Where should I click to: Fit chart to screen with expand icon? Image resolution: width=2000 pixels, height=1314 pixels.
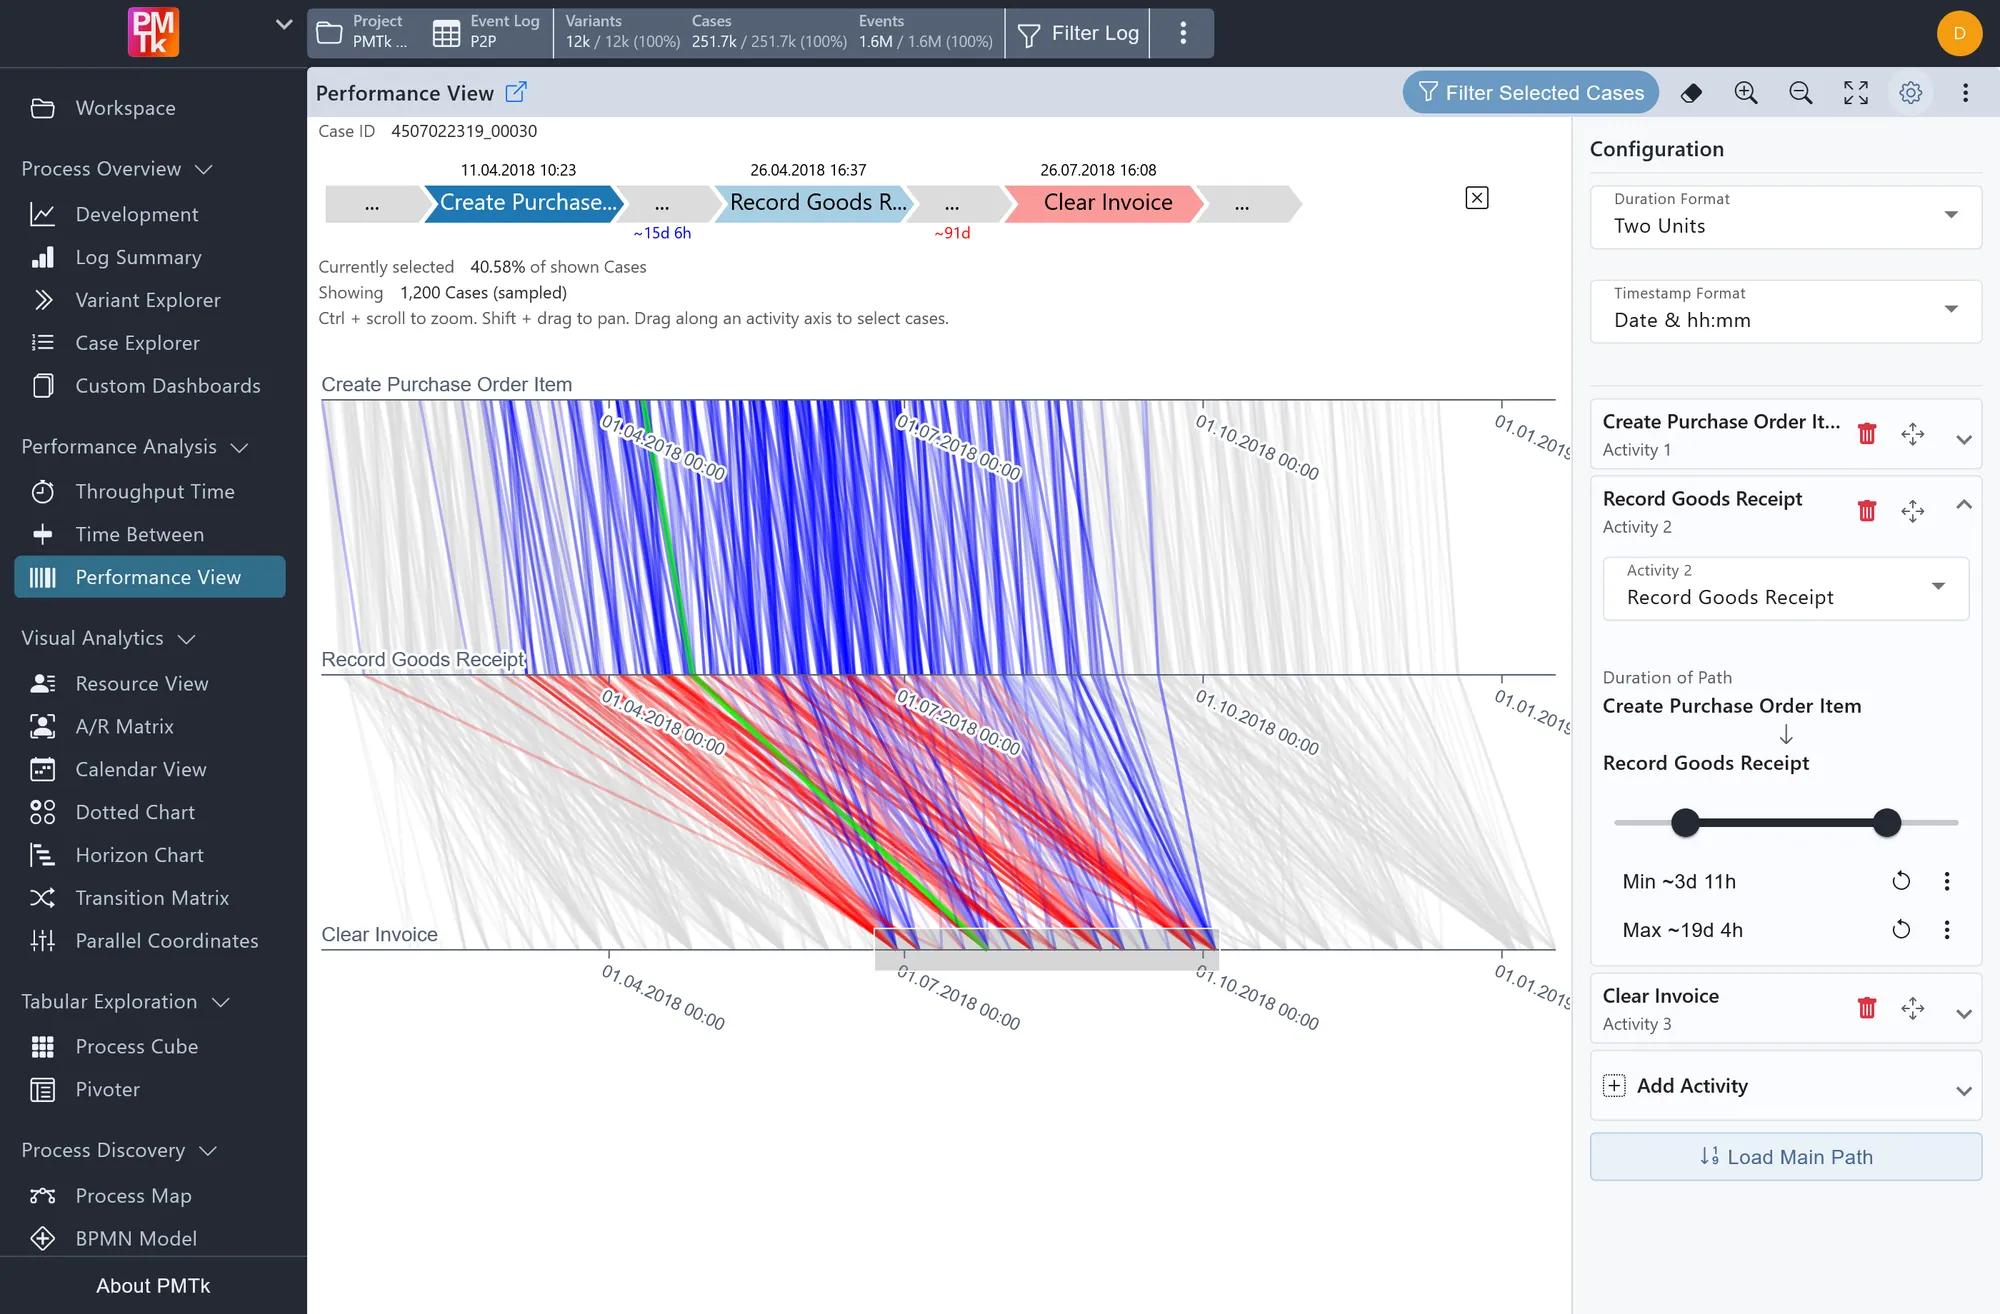[1856, 93]
